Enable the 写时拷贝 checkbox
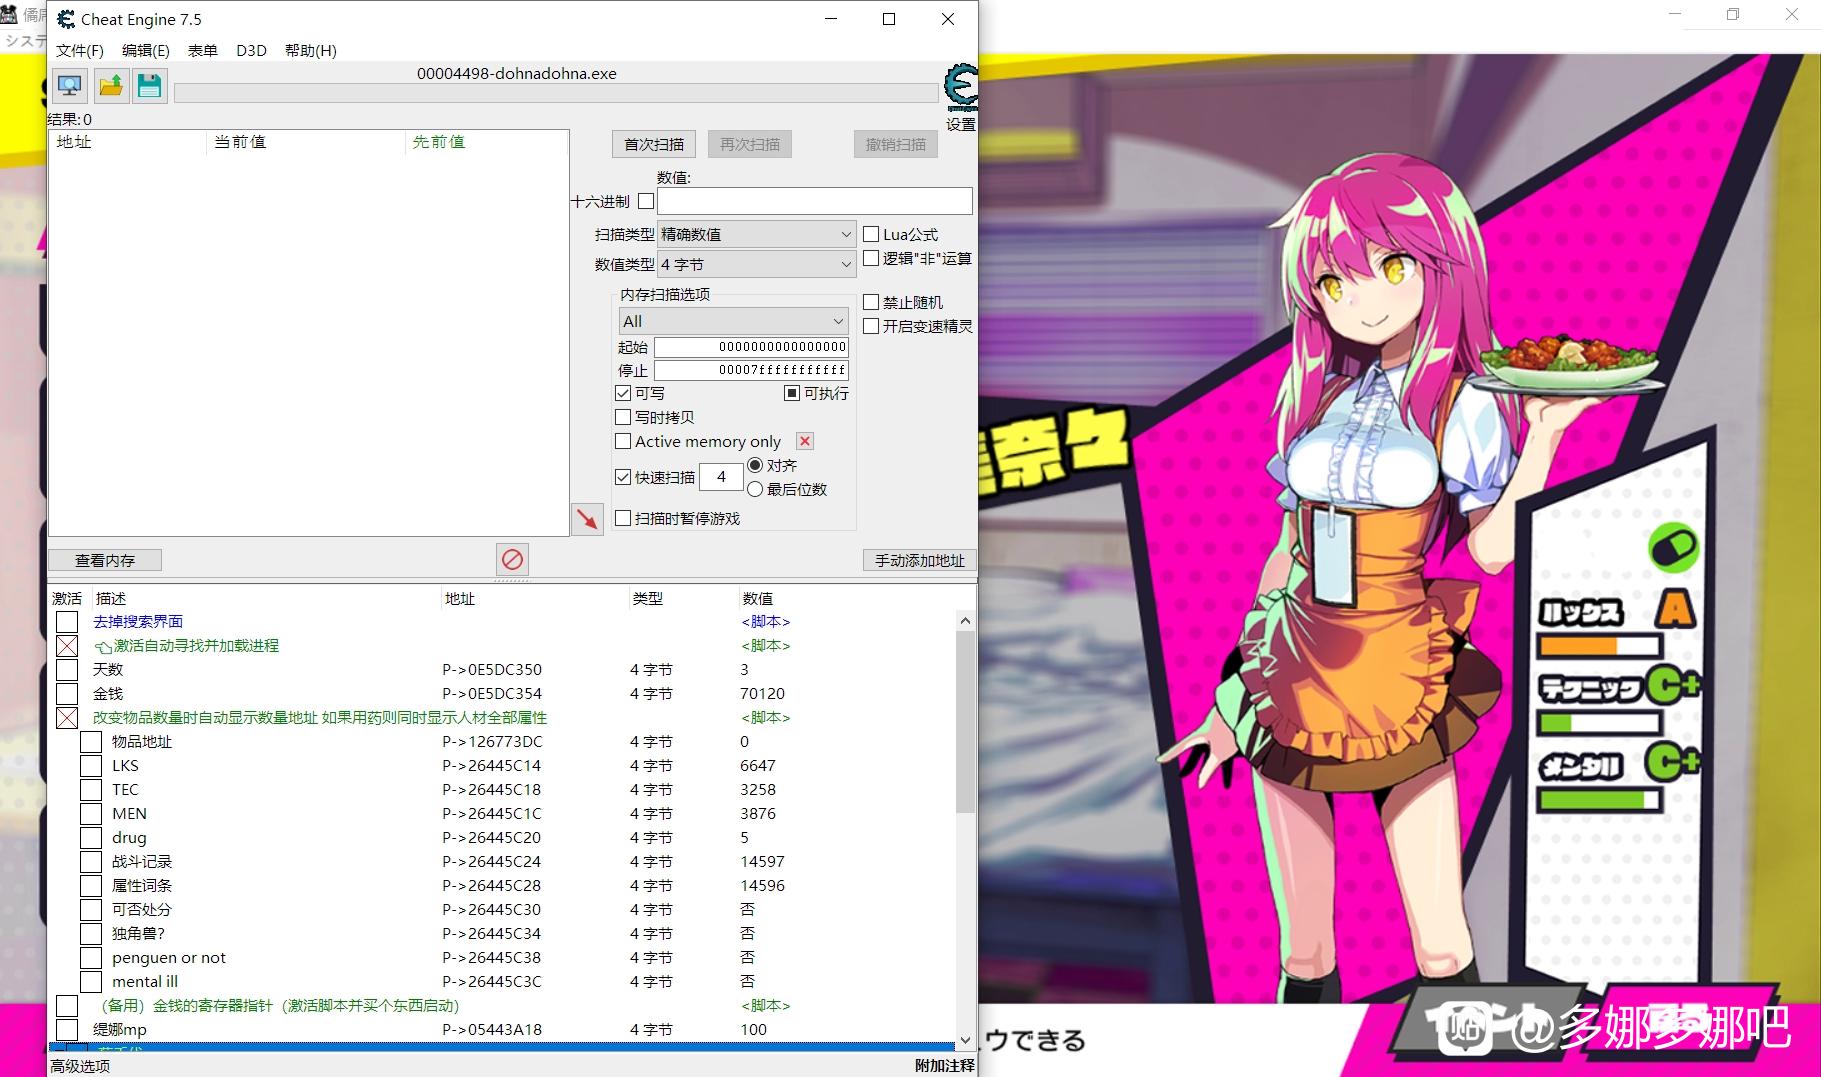This screenshot has width=1821, height=1077. (x=623, y=417)
